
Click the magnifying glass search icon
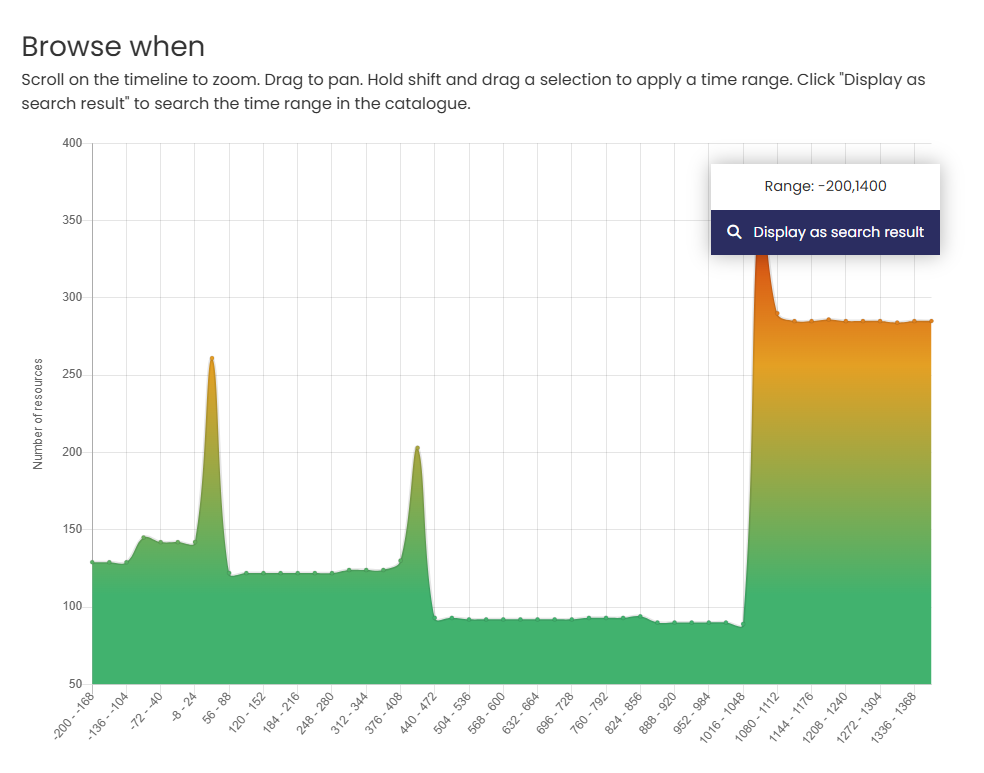point(733,231)
